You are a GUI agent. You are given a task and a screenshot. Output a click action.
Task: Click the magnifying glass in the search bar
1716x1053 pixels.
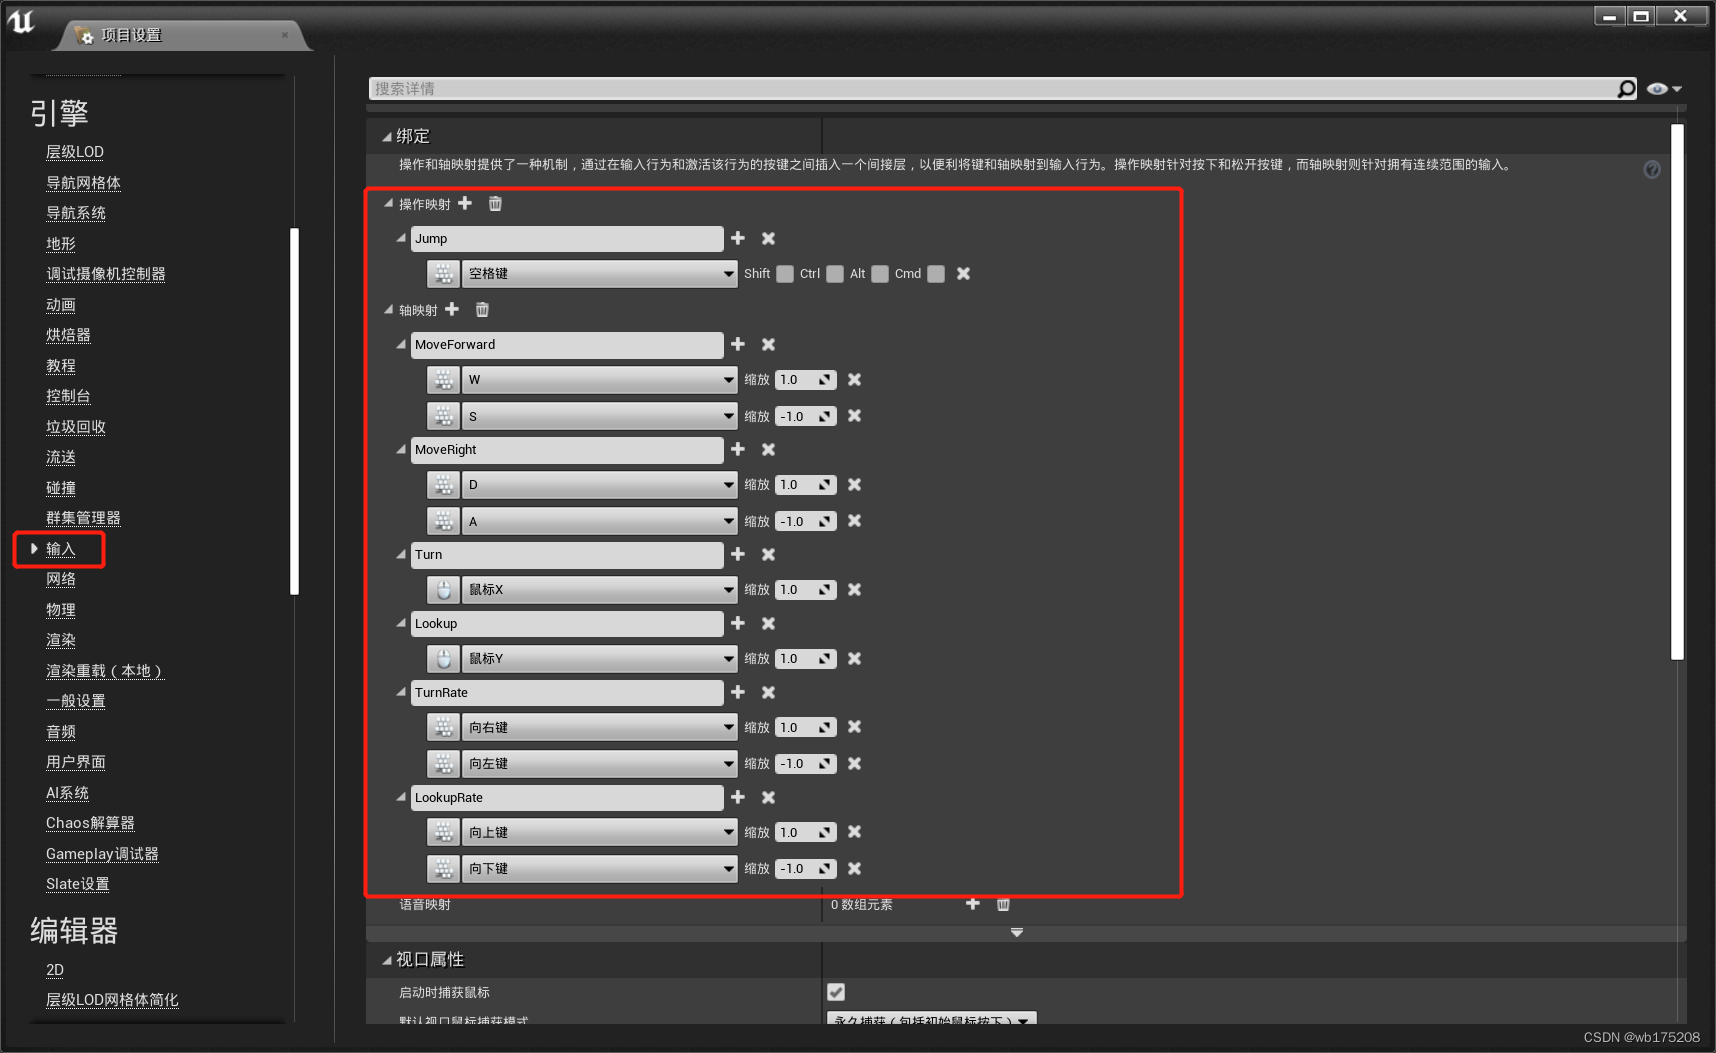pyautogui.click(x=1626, y=88)
